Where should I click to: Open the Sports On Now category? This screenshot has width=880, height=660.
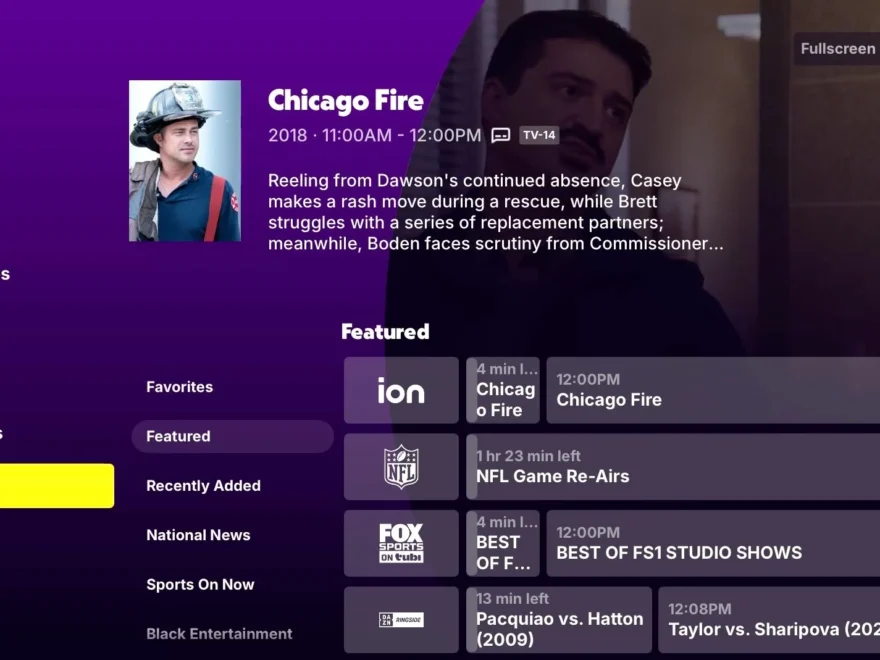[200, 584]
